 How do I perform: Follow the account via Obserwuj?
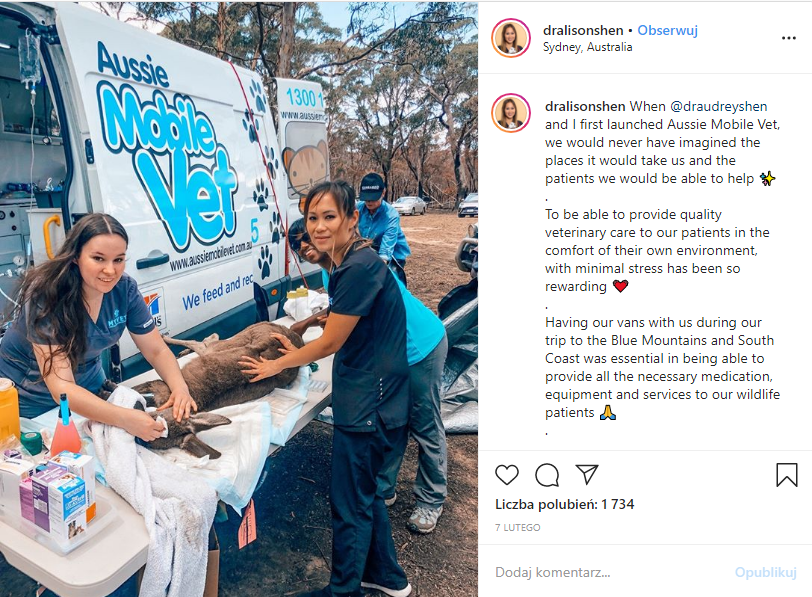(667, 31)
